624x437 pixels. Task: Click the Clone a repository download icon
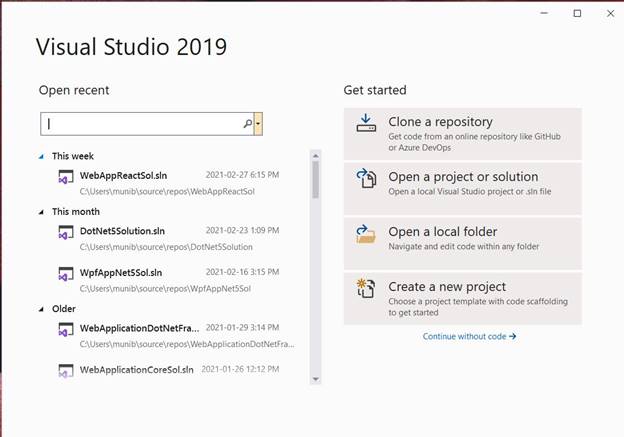tap(365, 125)
